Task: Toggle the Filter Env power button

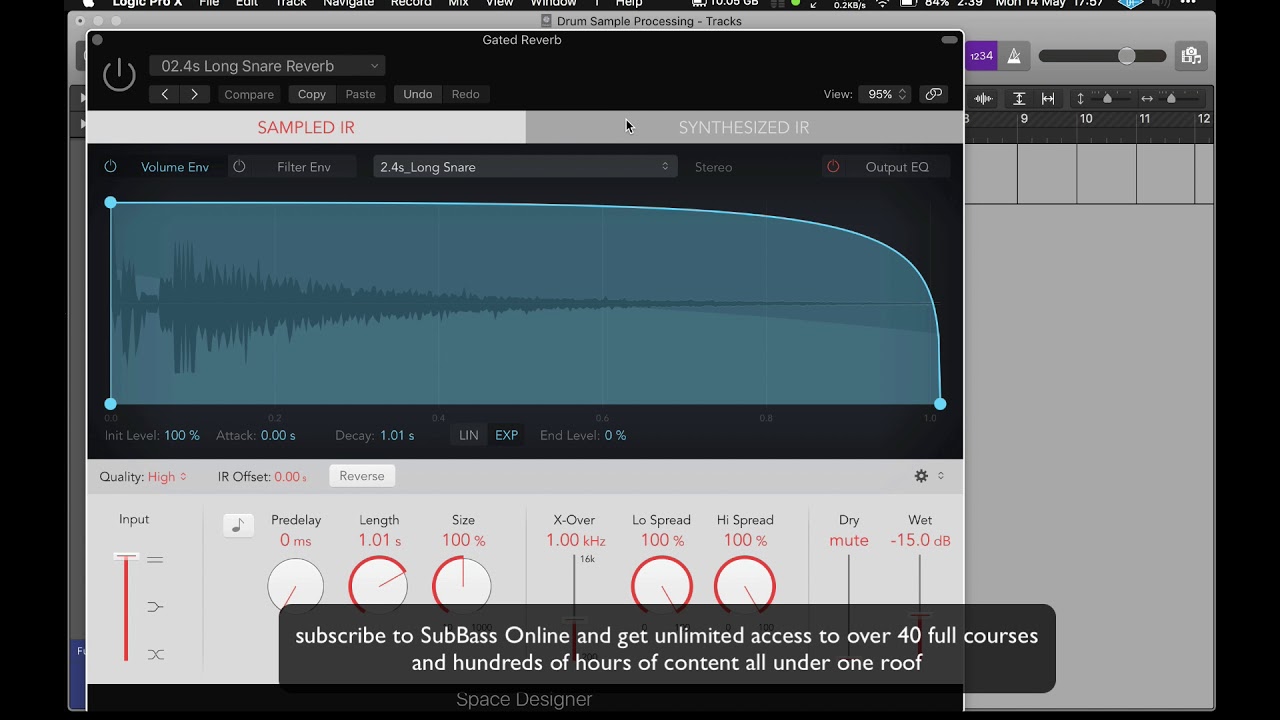Action: 239,167
